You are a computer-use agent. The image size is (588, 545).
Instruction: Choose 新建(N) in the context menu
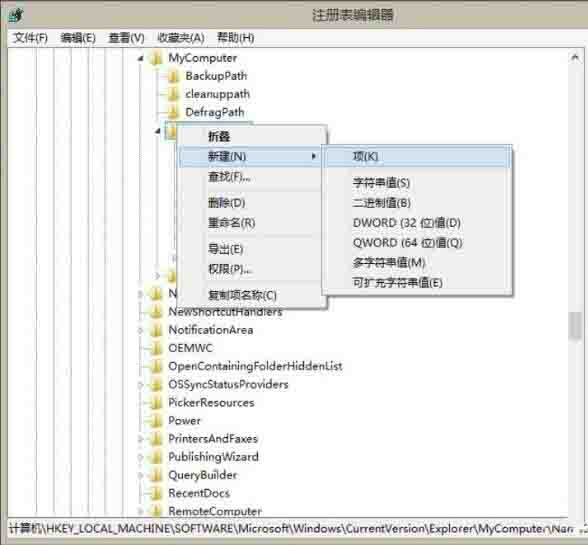[250, 156]
